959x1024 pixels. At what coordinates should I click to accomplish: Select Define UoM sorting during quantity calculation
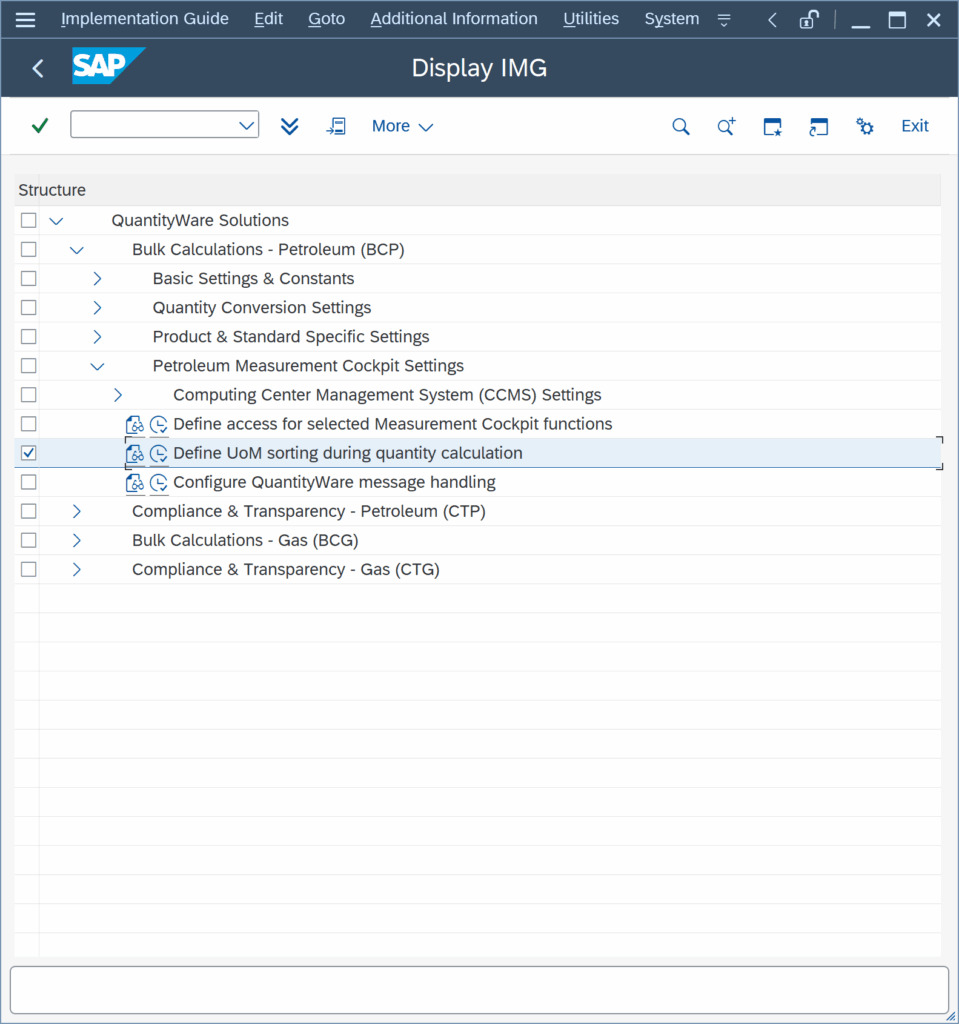[348, 453]
